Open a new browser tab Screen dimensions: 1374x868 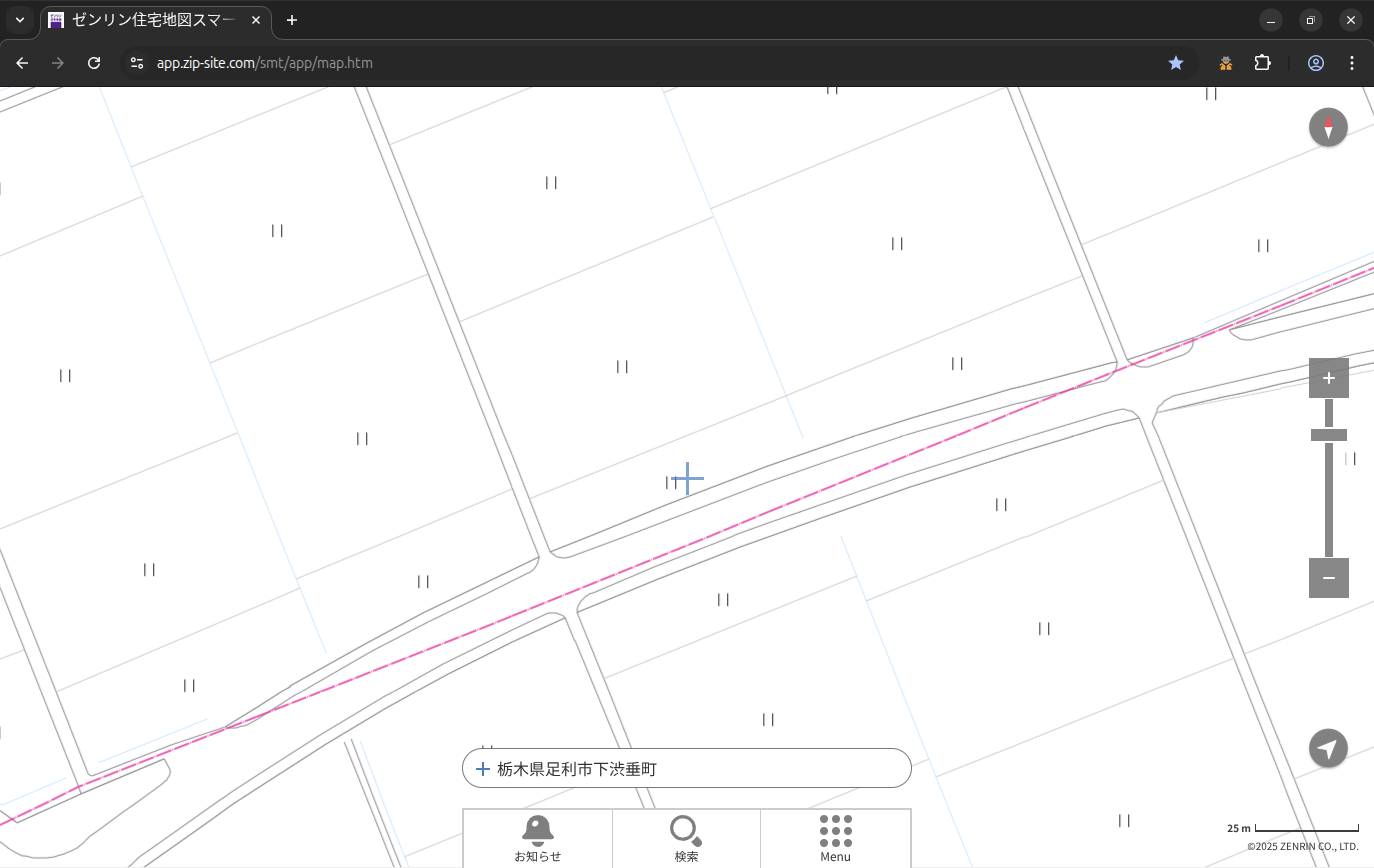coord(292,20)
